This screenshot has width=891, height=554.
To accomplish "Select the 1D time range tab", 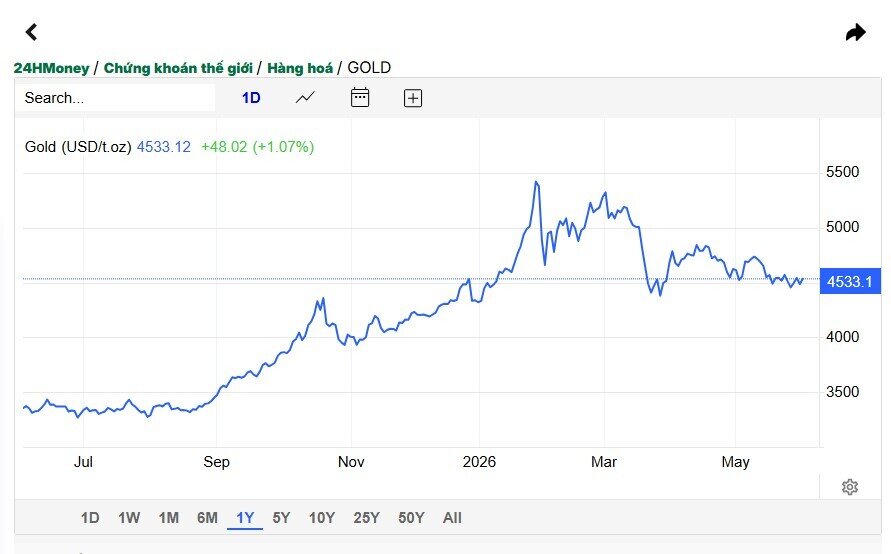I will click(90, 518).
